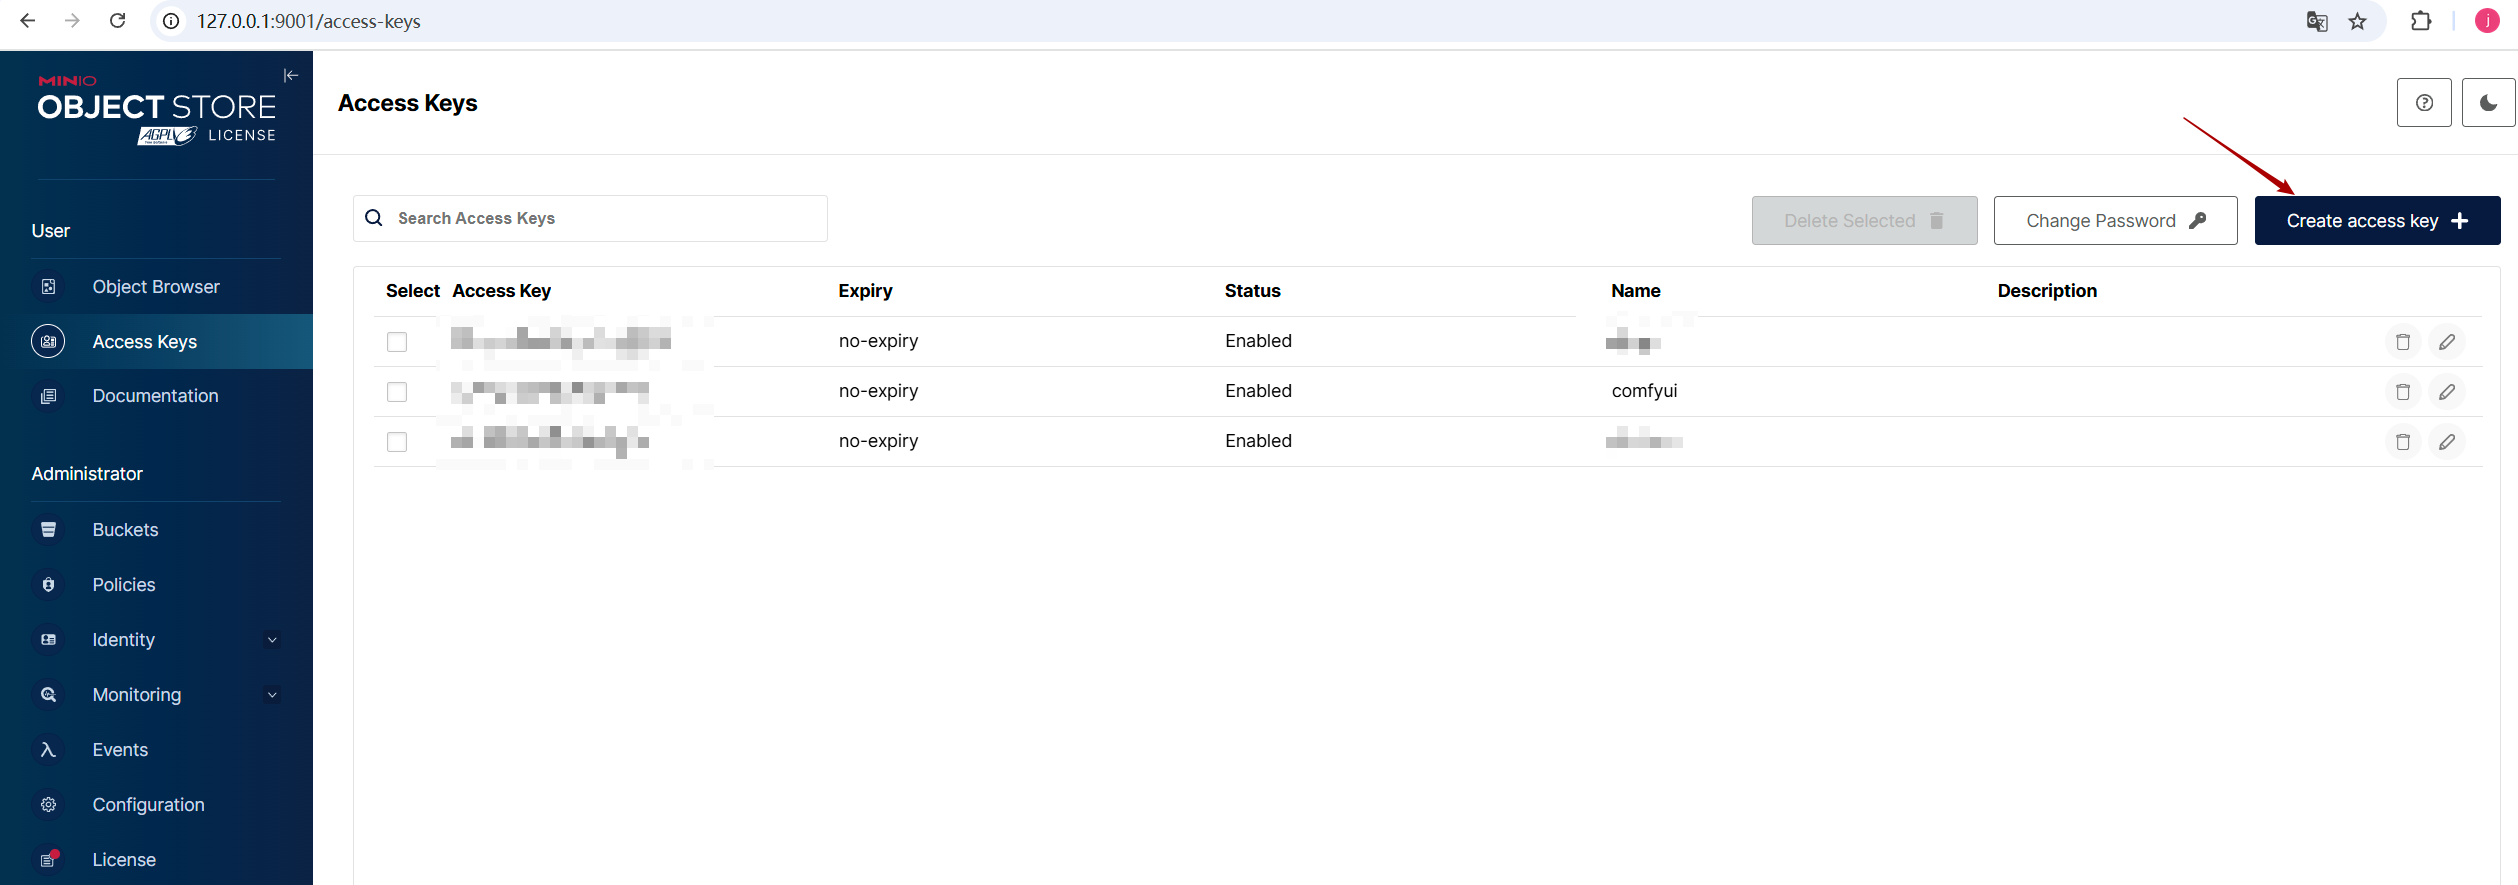2518x885 pixels.
Task: Open Buckets in the sidebar
Action: click(x=125, y=530)
